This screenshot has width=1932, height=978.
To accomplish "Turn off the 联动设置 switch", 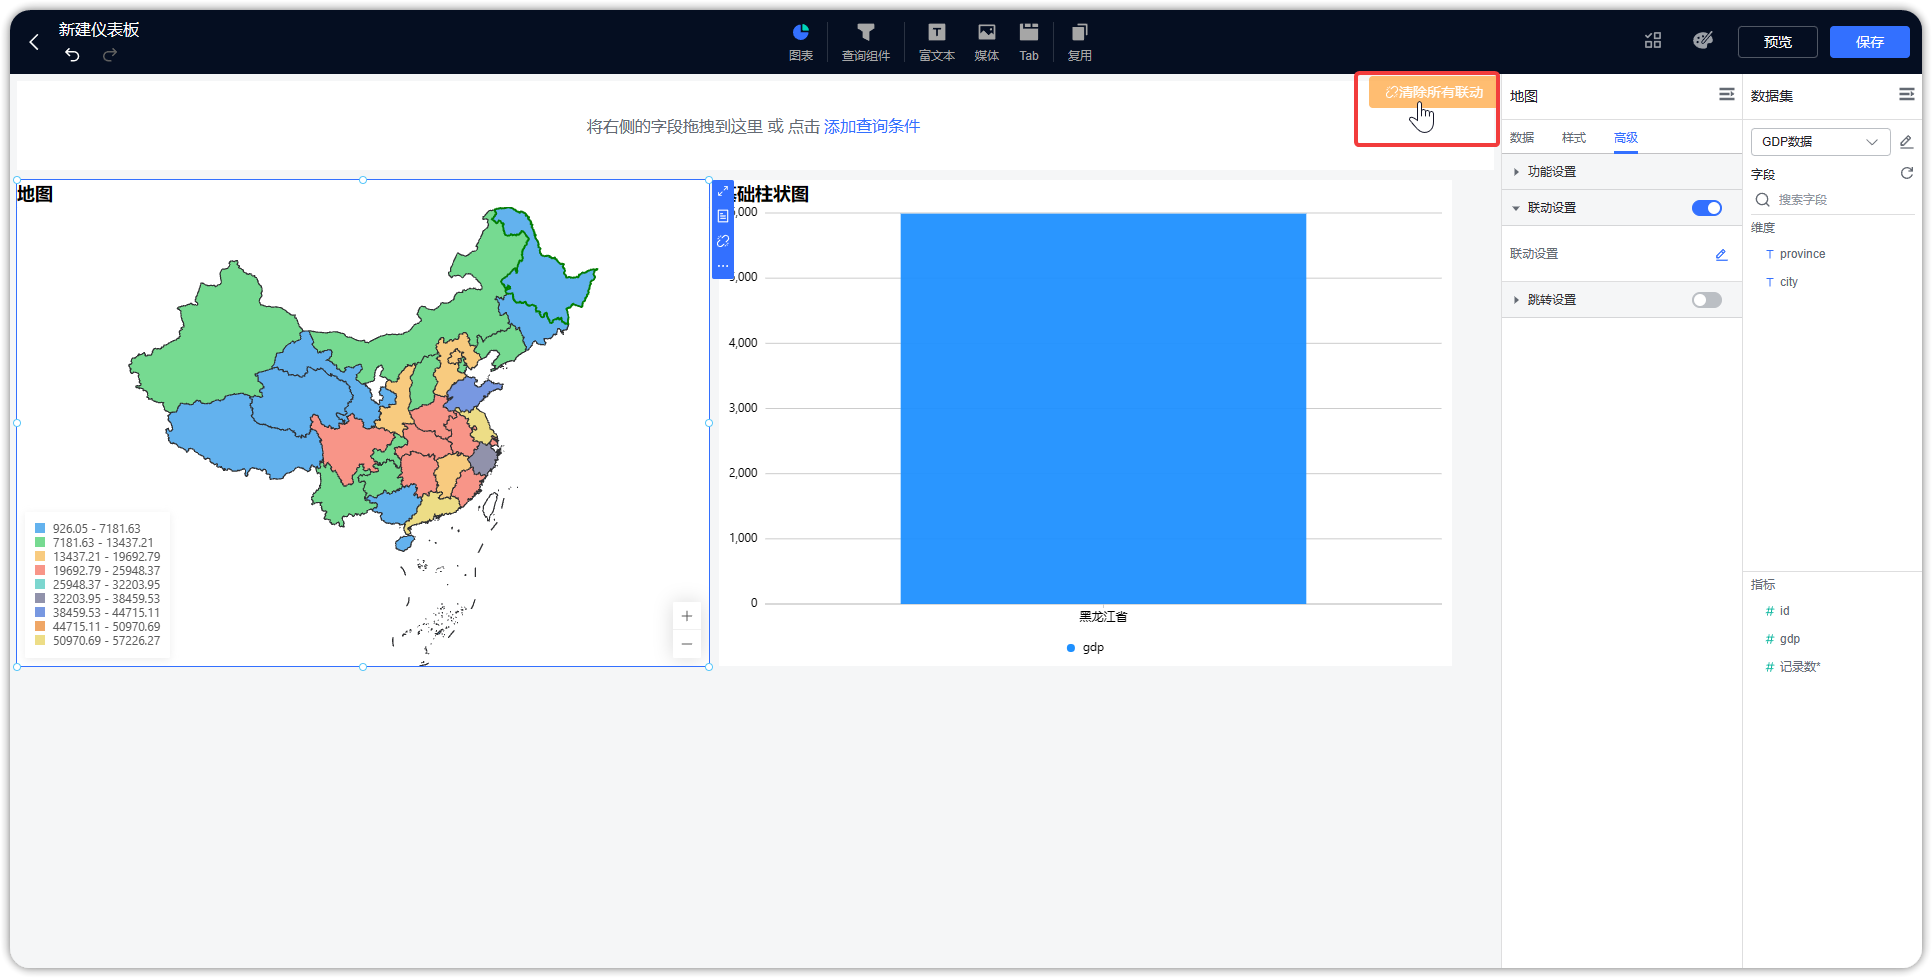I will point(1707,208).
